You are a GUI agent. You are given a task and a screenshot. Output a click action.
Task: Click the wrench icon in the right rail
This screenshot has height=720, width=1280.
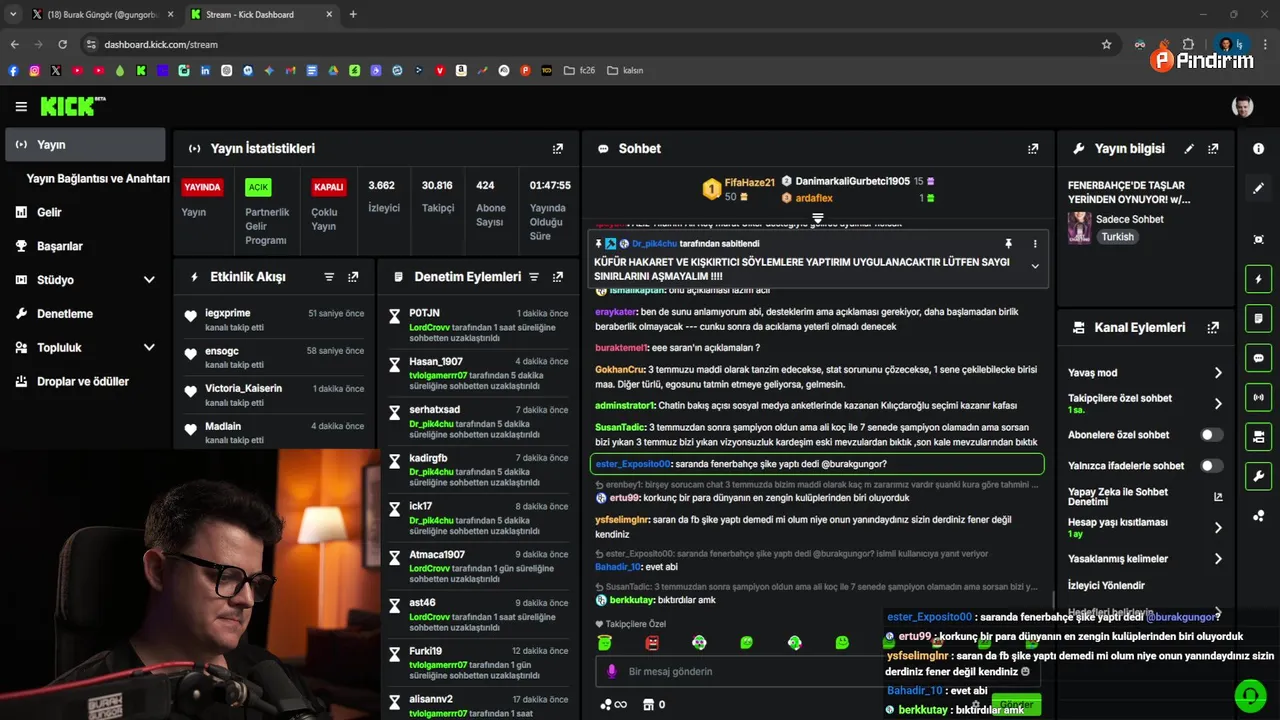click(1258, 476)
